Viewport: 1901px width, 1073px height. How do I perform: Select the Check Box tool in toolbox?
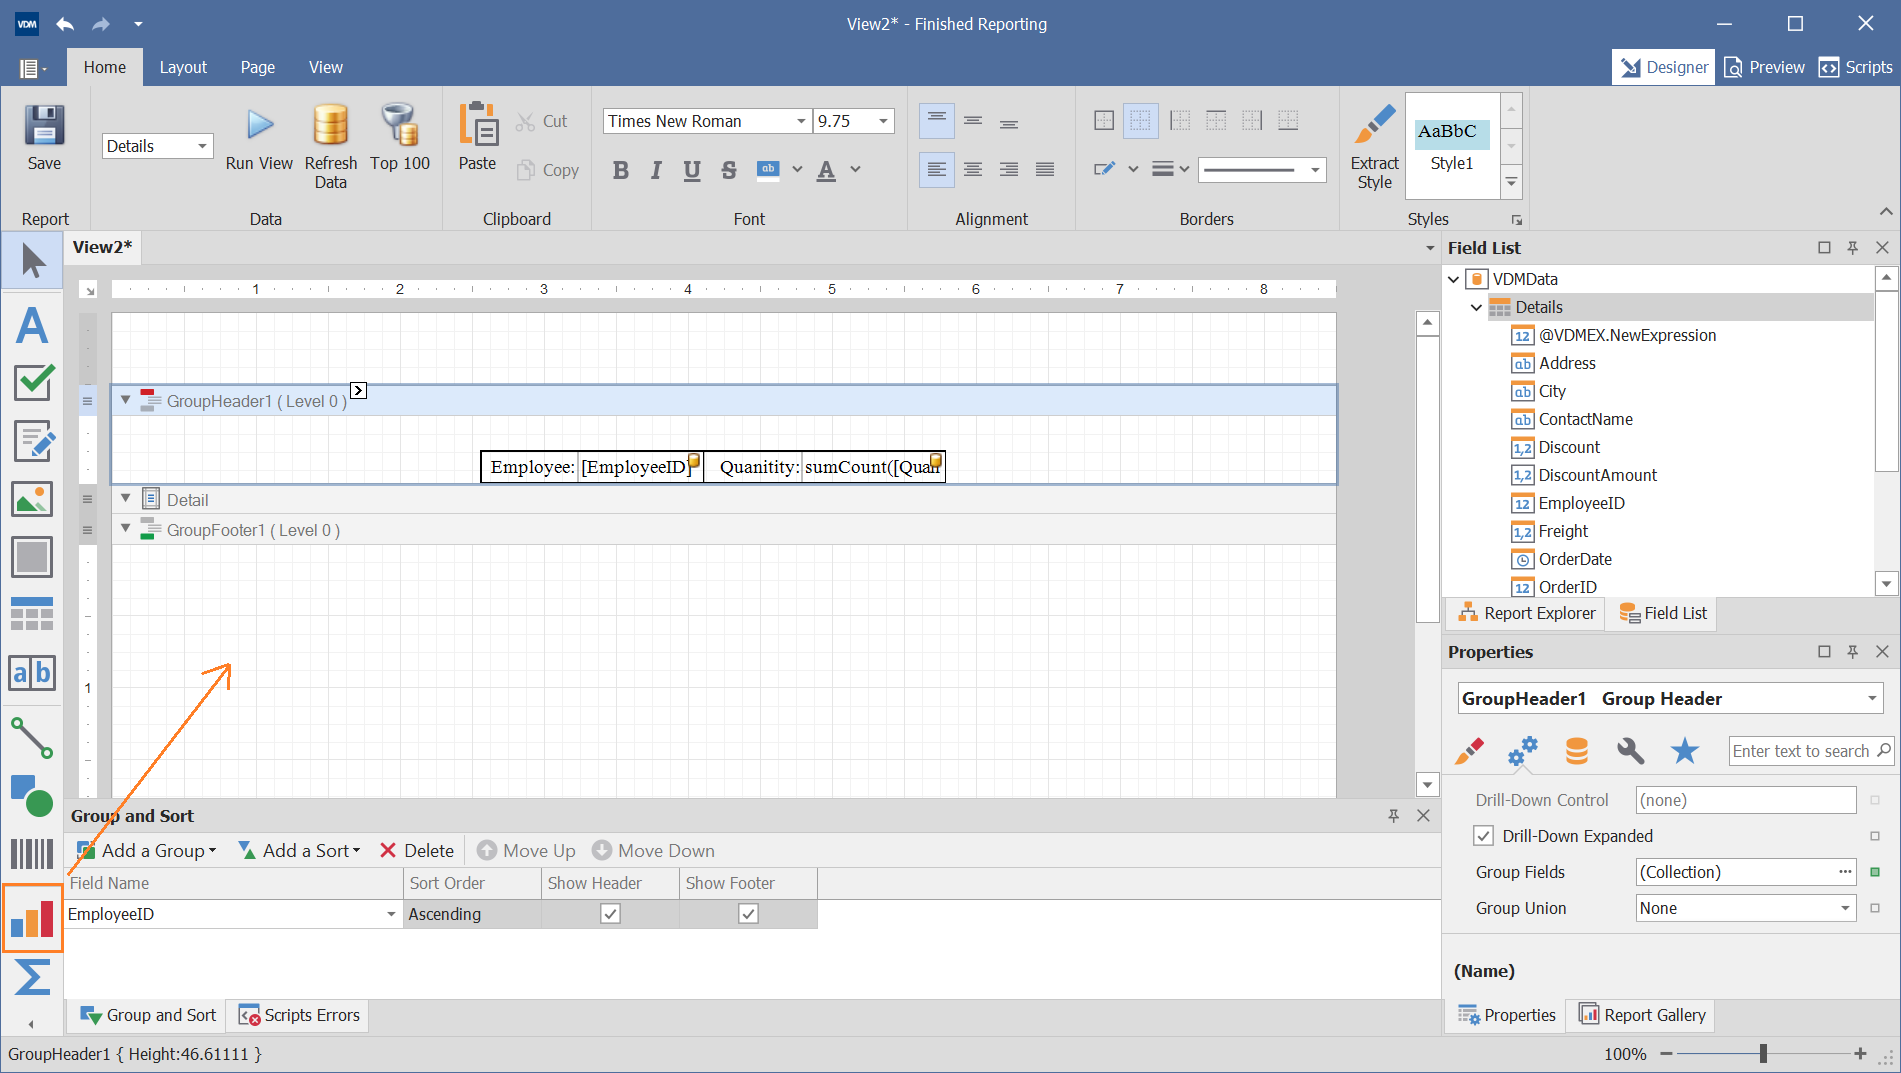click(x=32, y=382)
